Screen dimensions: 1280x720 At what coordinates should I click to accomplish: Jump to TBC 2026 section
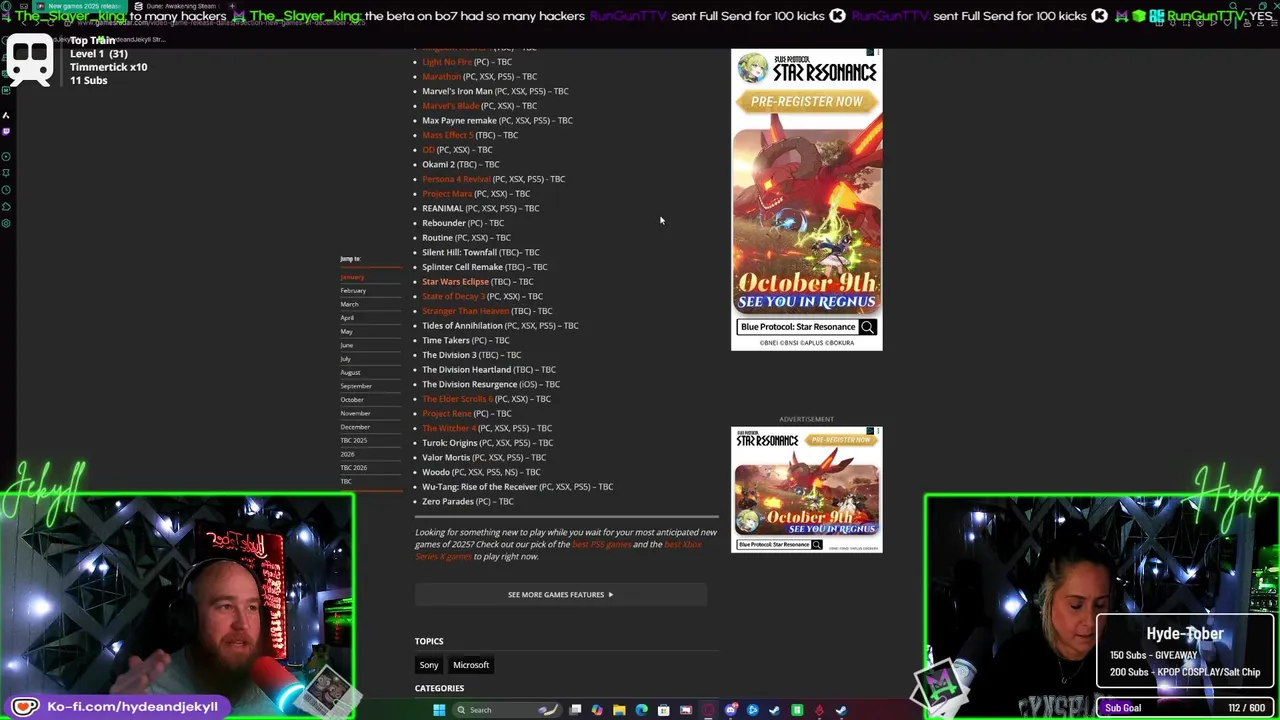click(354, 467)
